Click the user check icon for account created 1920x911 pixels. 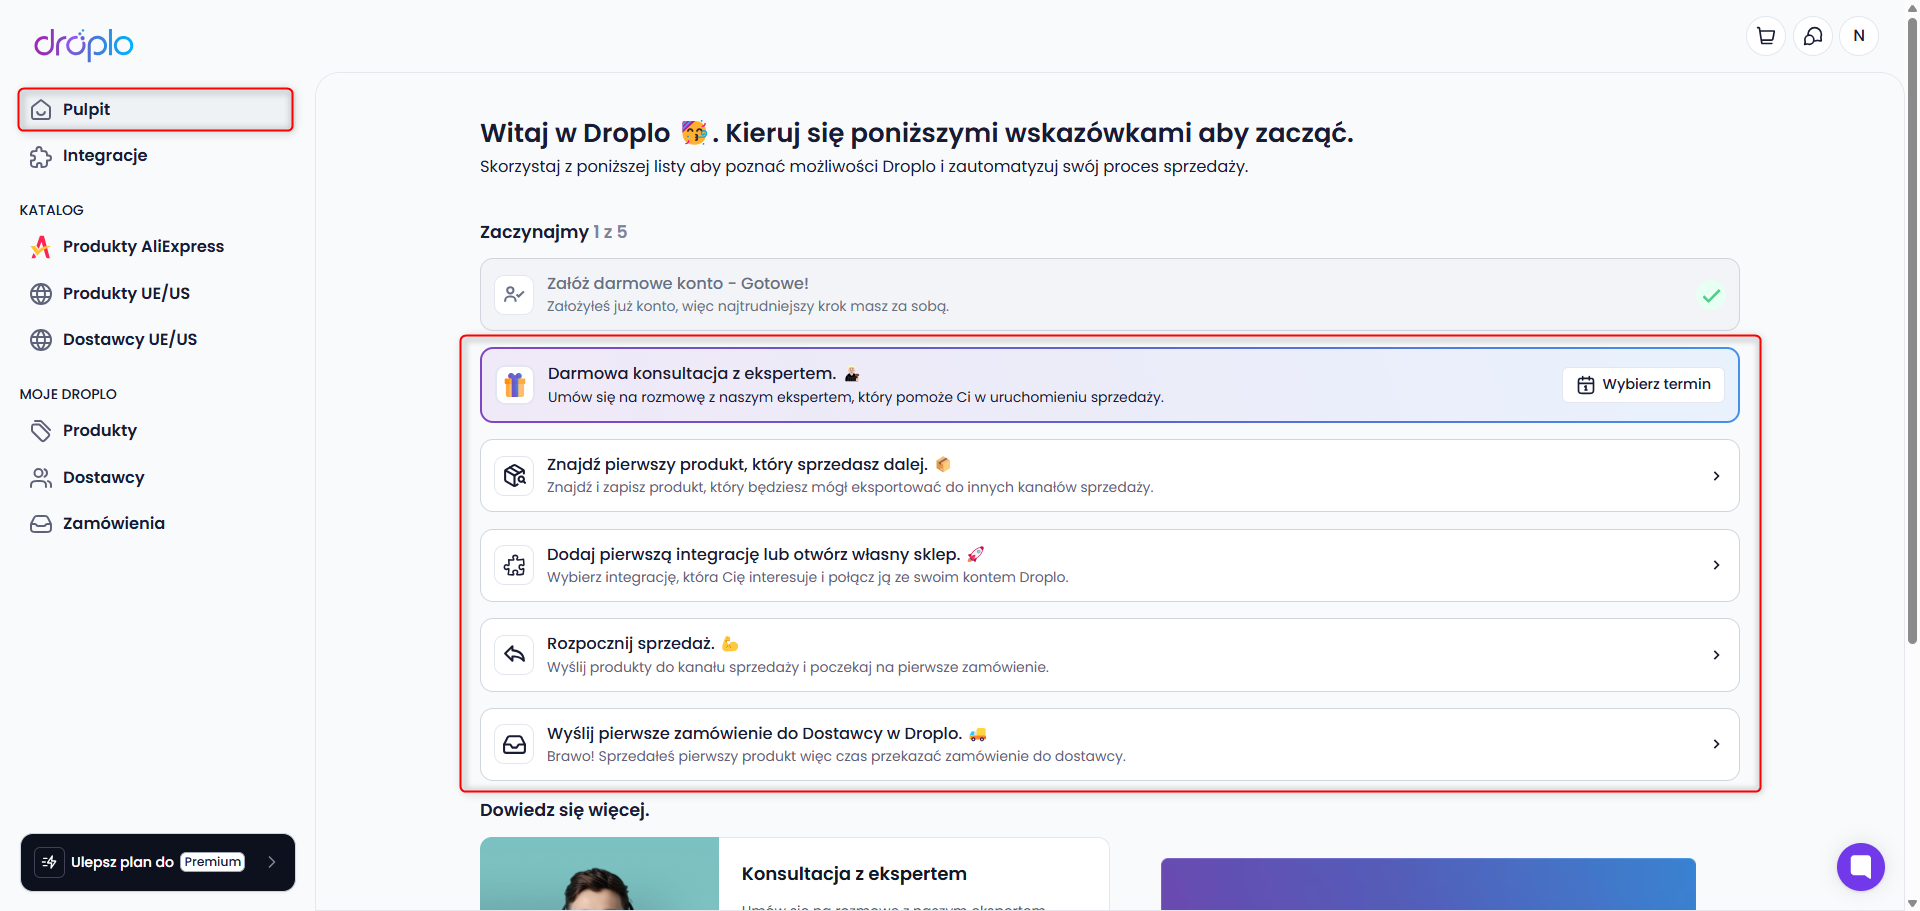515,295
